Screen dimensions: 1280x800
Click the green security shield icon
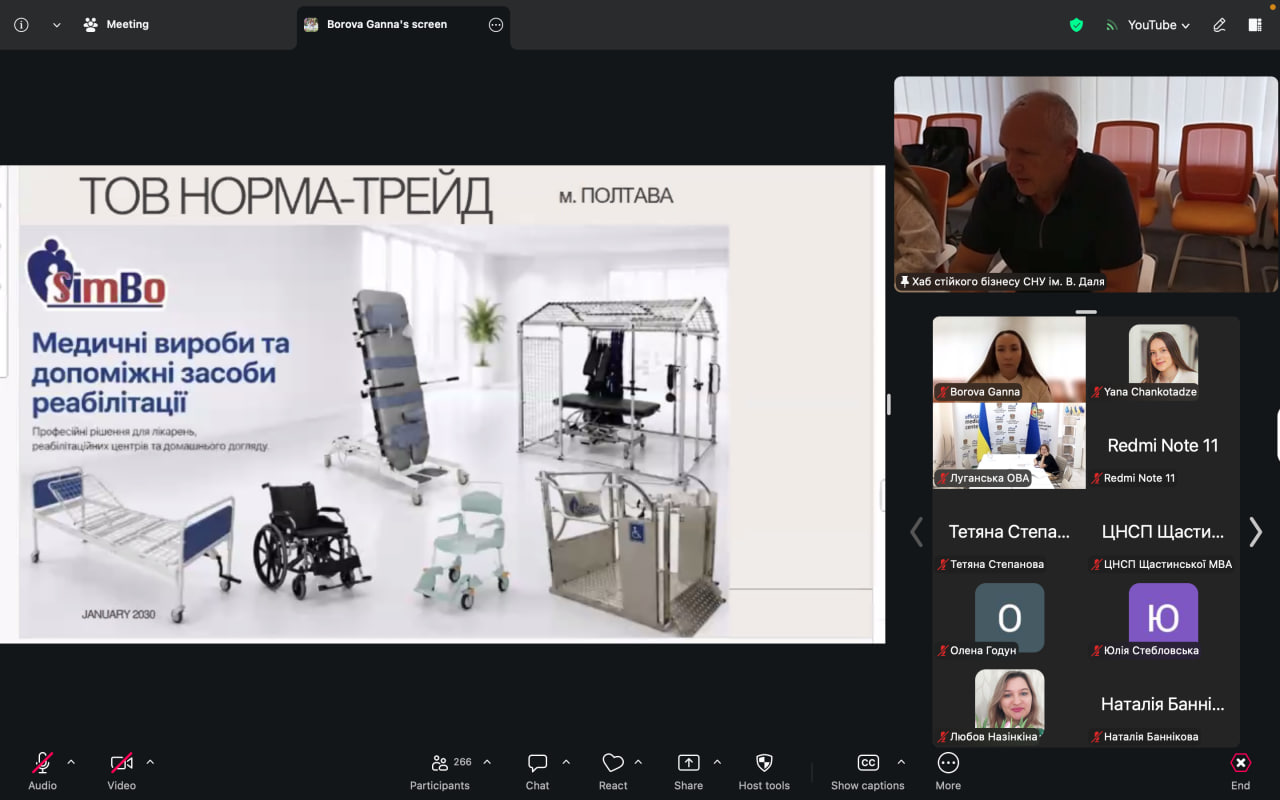(x=1076, y=25)
